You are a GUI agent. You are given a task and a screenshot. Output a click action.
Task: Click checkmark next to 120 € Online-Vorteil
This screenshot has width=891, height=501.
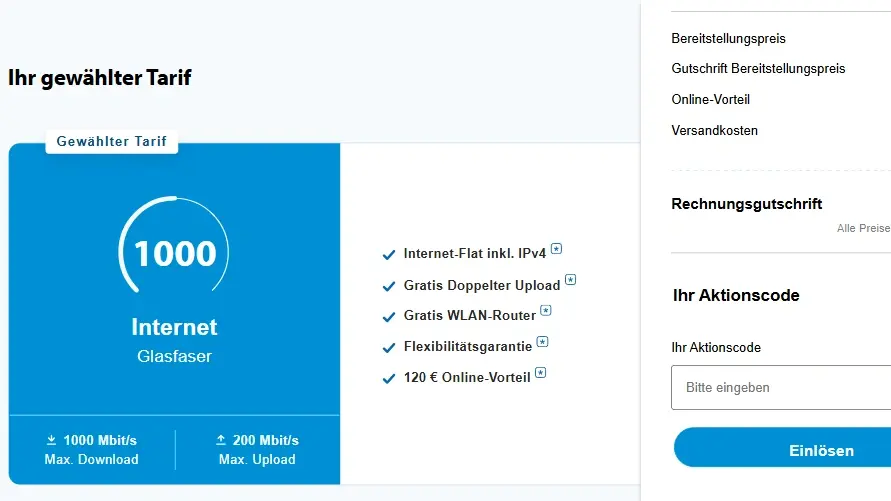(389, 378)
